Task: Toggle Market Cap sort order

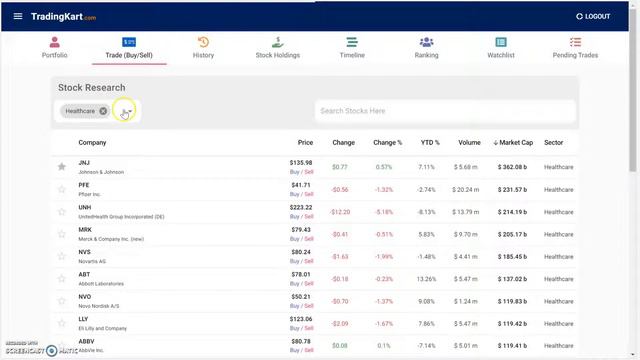Action: pyautogui.click(x=513, y=142)
